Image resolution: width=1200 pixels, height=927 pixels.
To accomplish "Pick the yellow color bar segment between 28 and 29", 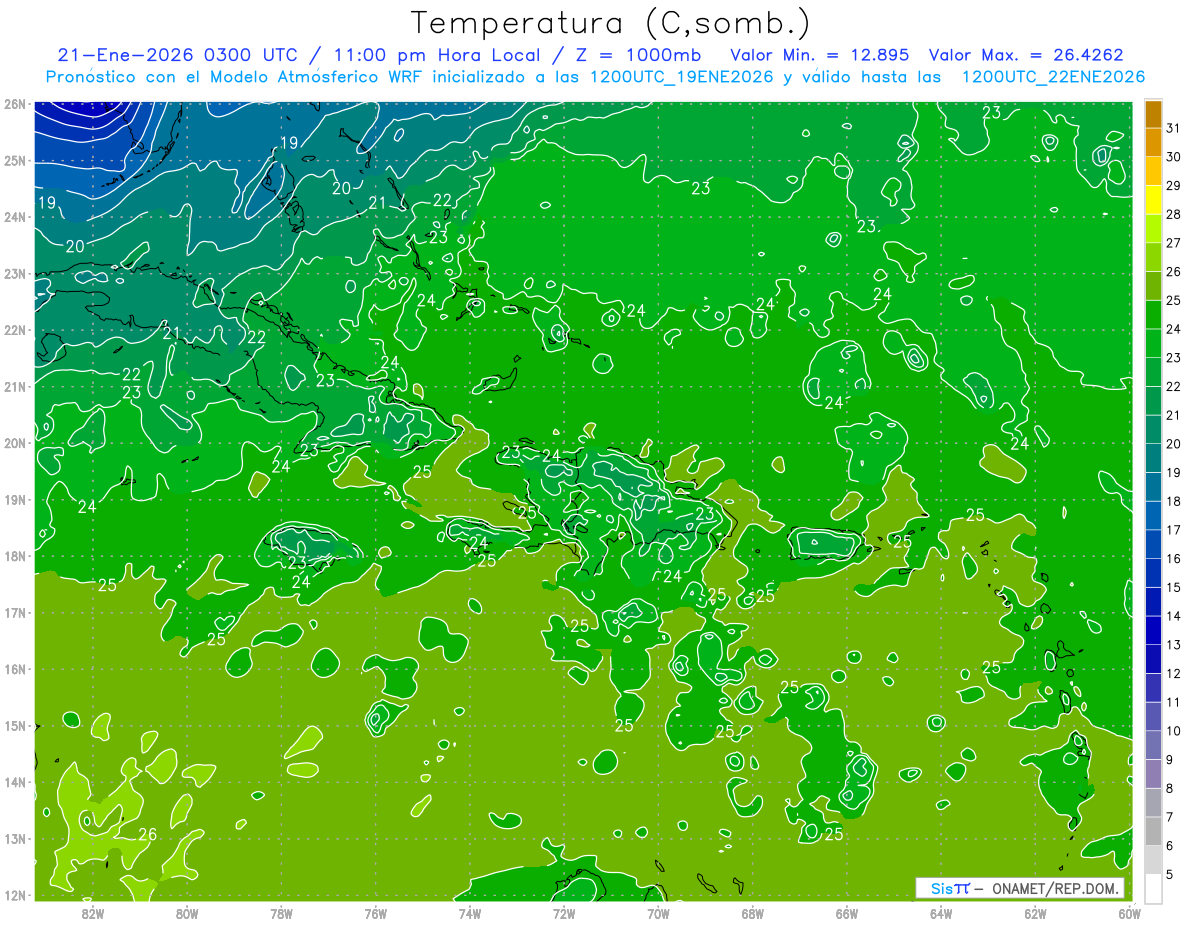I will coord(1153,200).
